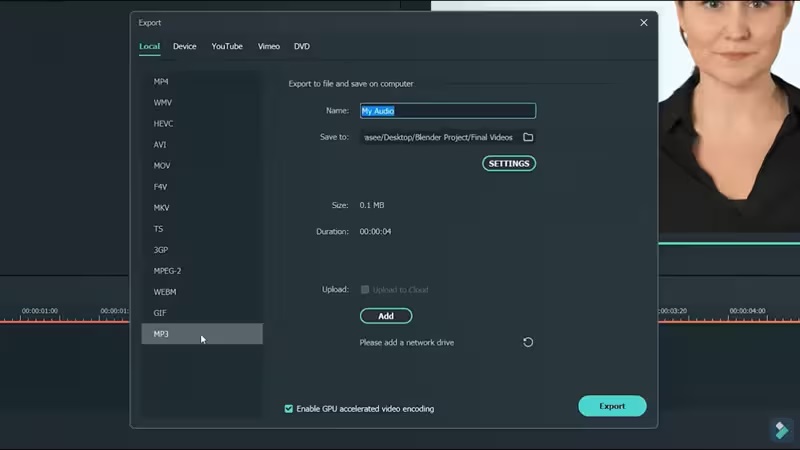Click the 'Please add a network drive' text
Image resolution: width=800 pixels, height=450 pixels.
(x=407, y=342)
